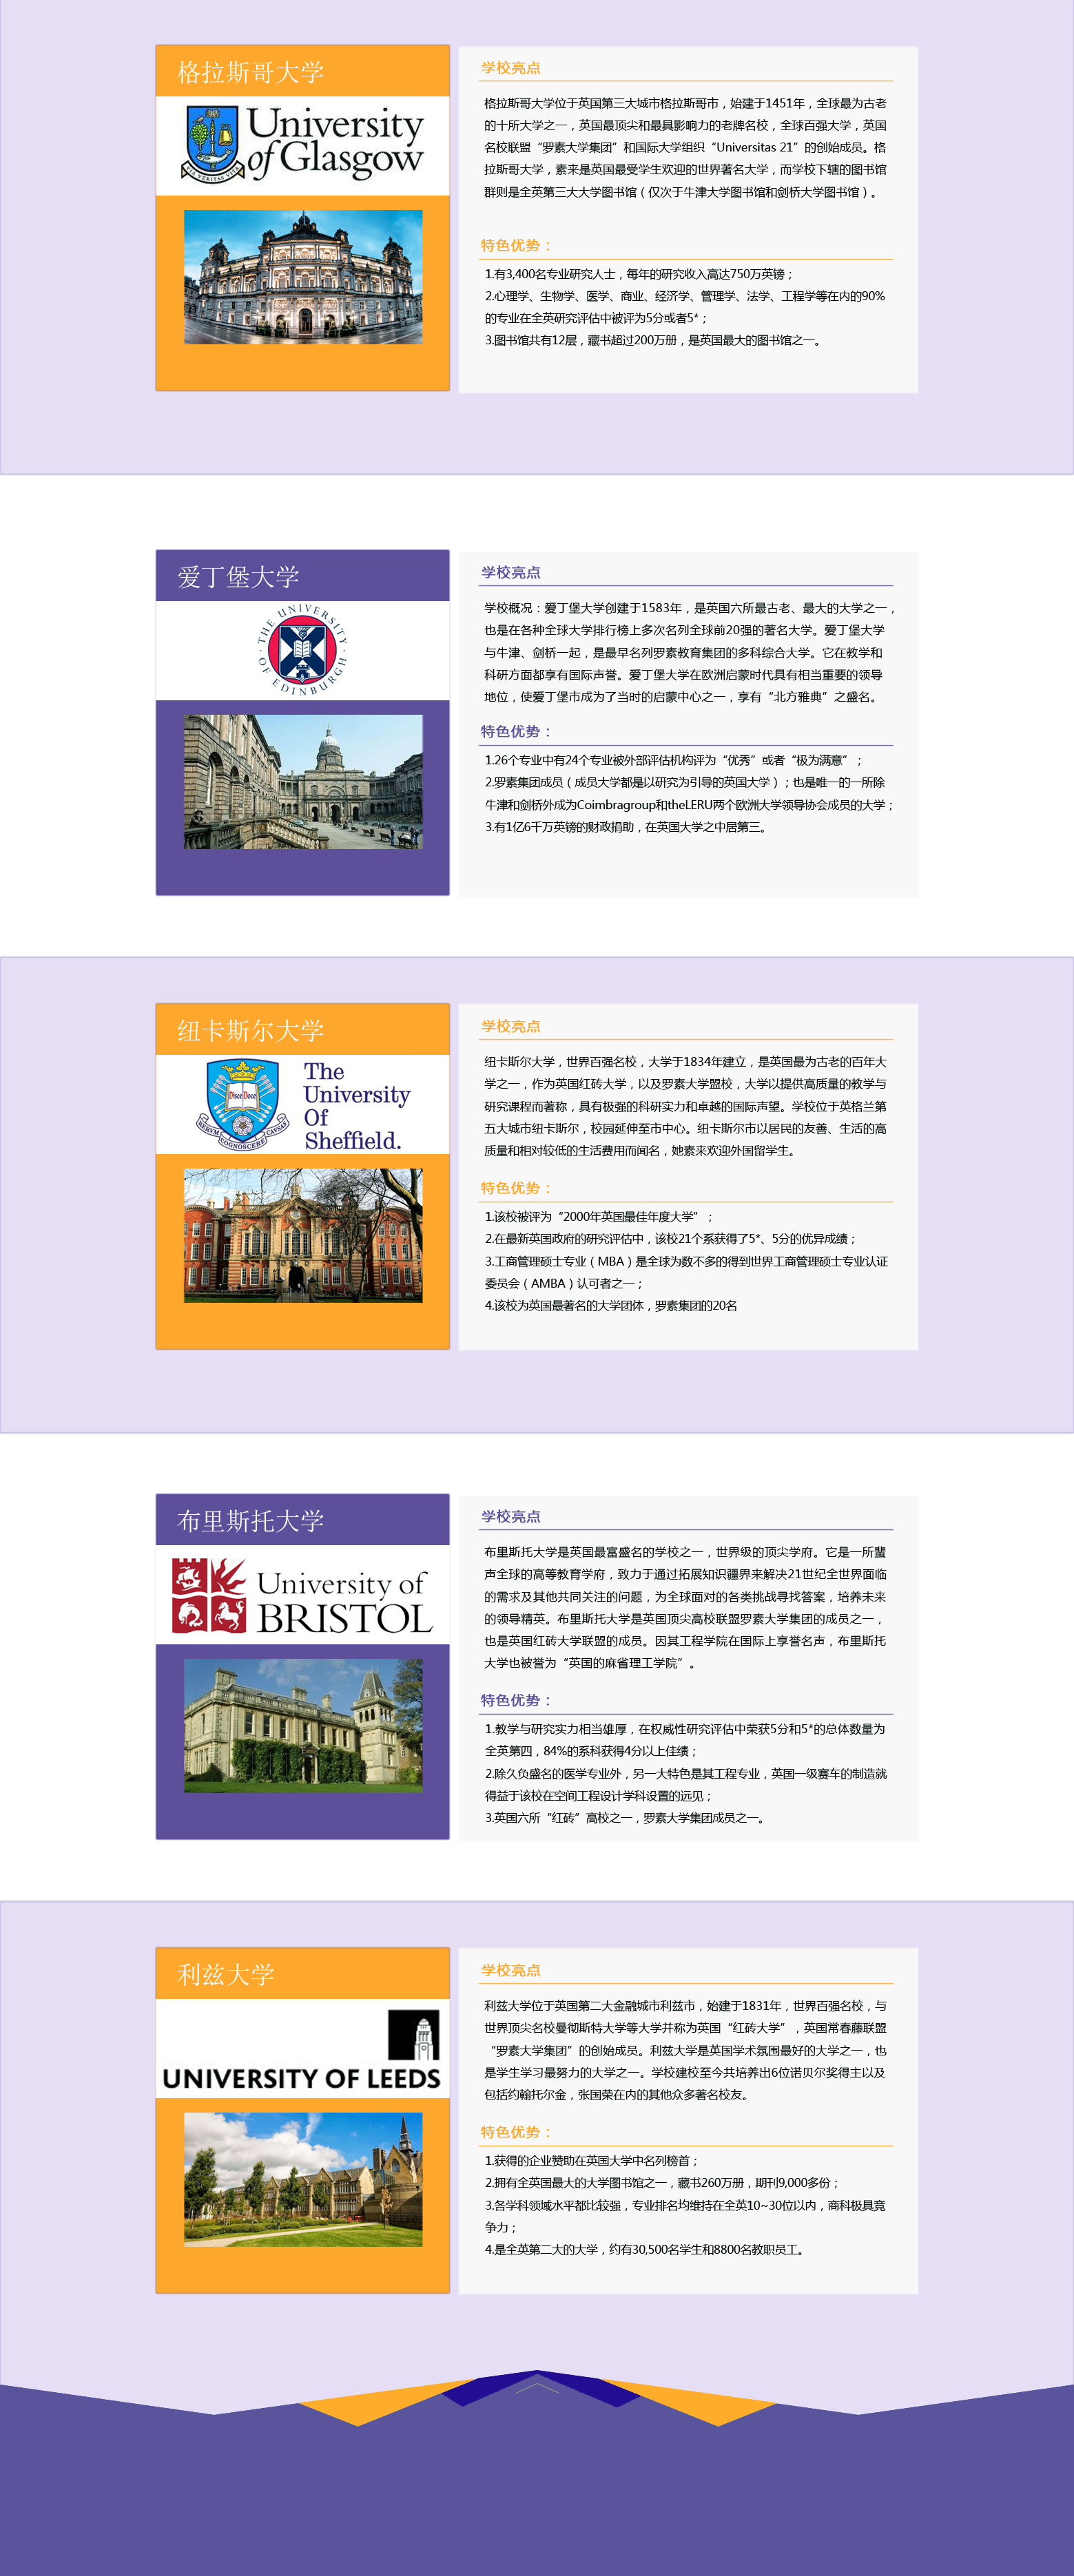Open the Leeds campus lawn photo
Image resolution: width=1074 pixels, height=2576 pixels.
click(303, 2180)
